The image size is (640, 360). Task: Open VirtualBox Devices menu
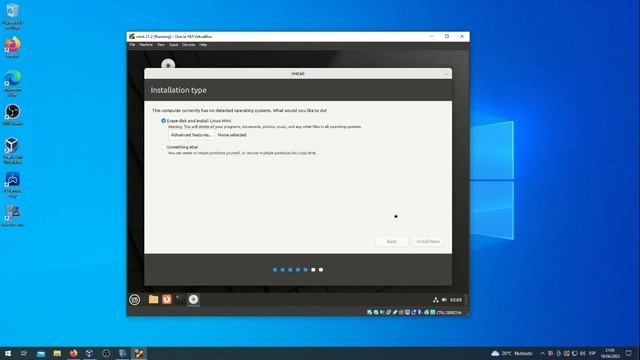(189, 45)
